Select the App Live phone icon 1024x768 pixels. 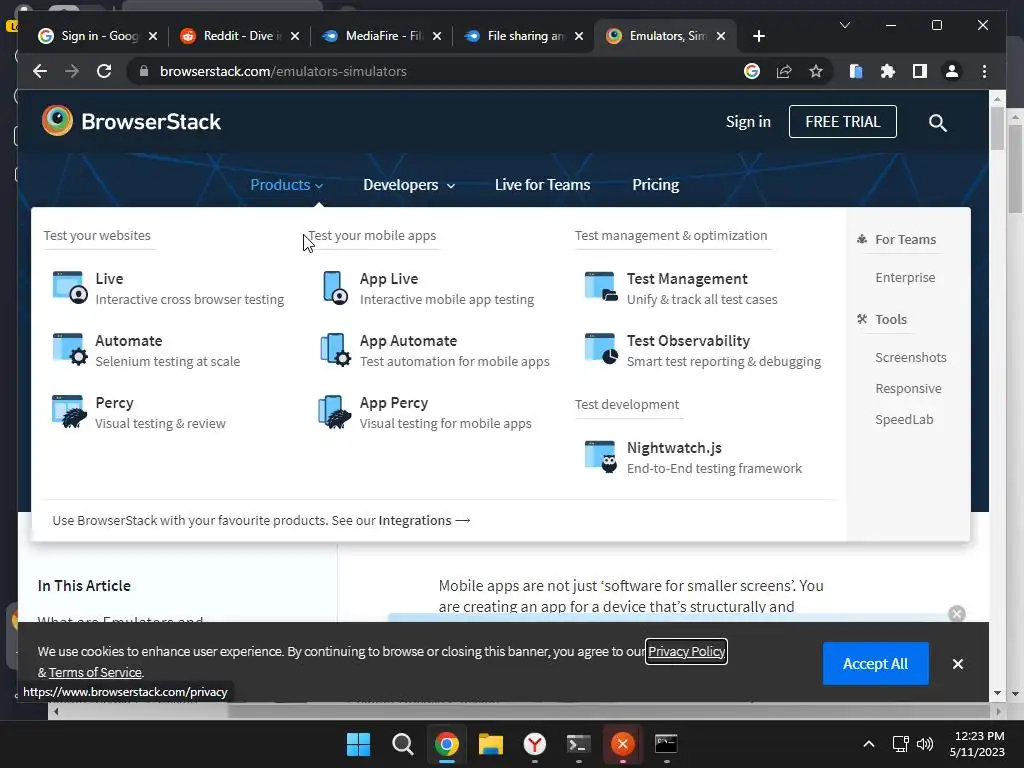(x=335, y=288)
